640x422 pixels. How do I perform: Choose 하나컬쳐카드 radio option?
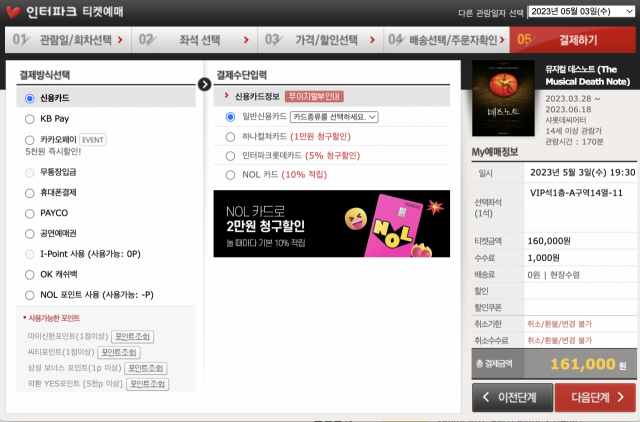[x=230, y=137]
